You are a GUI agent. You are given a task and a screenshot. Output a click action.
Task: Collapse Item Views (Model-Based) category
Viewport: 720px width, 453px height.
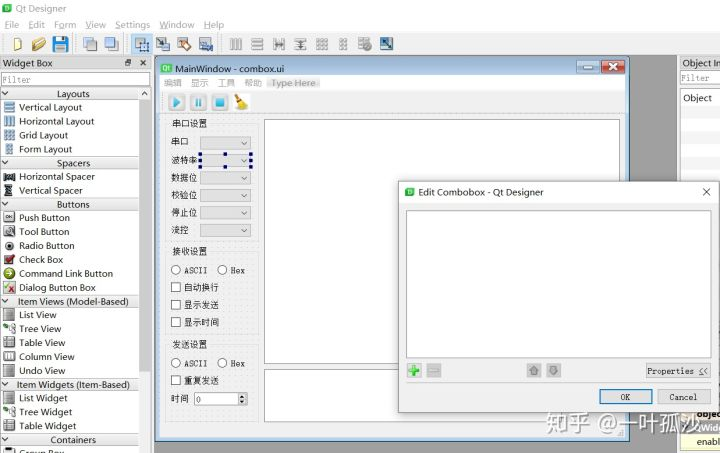click(x=6, y=302)
